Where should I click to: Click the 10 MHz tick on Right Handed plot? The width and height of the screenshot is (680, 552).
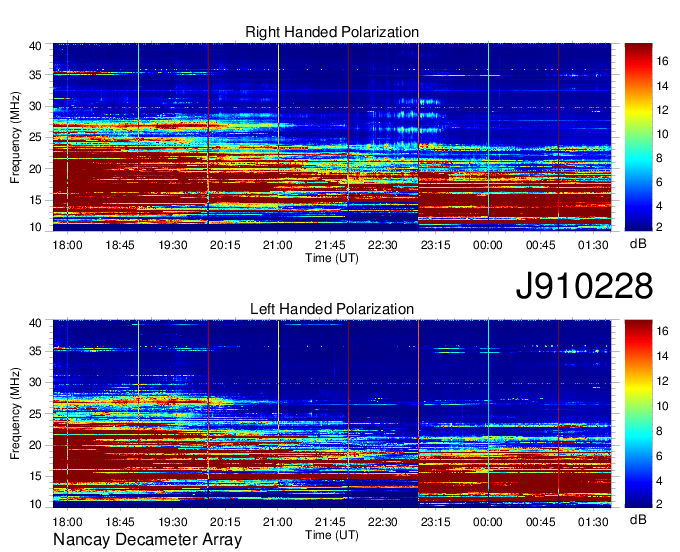tap(35, 227)
